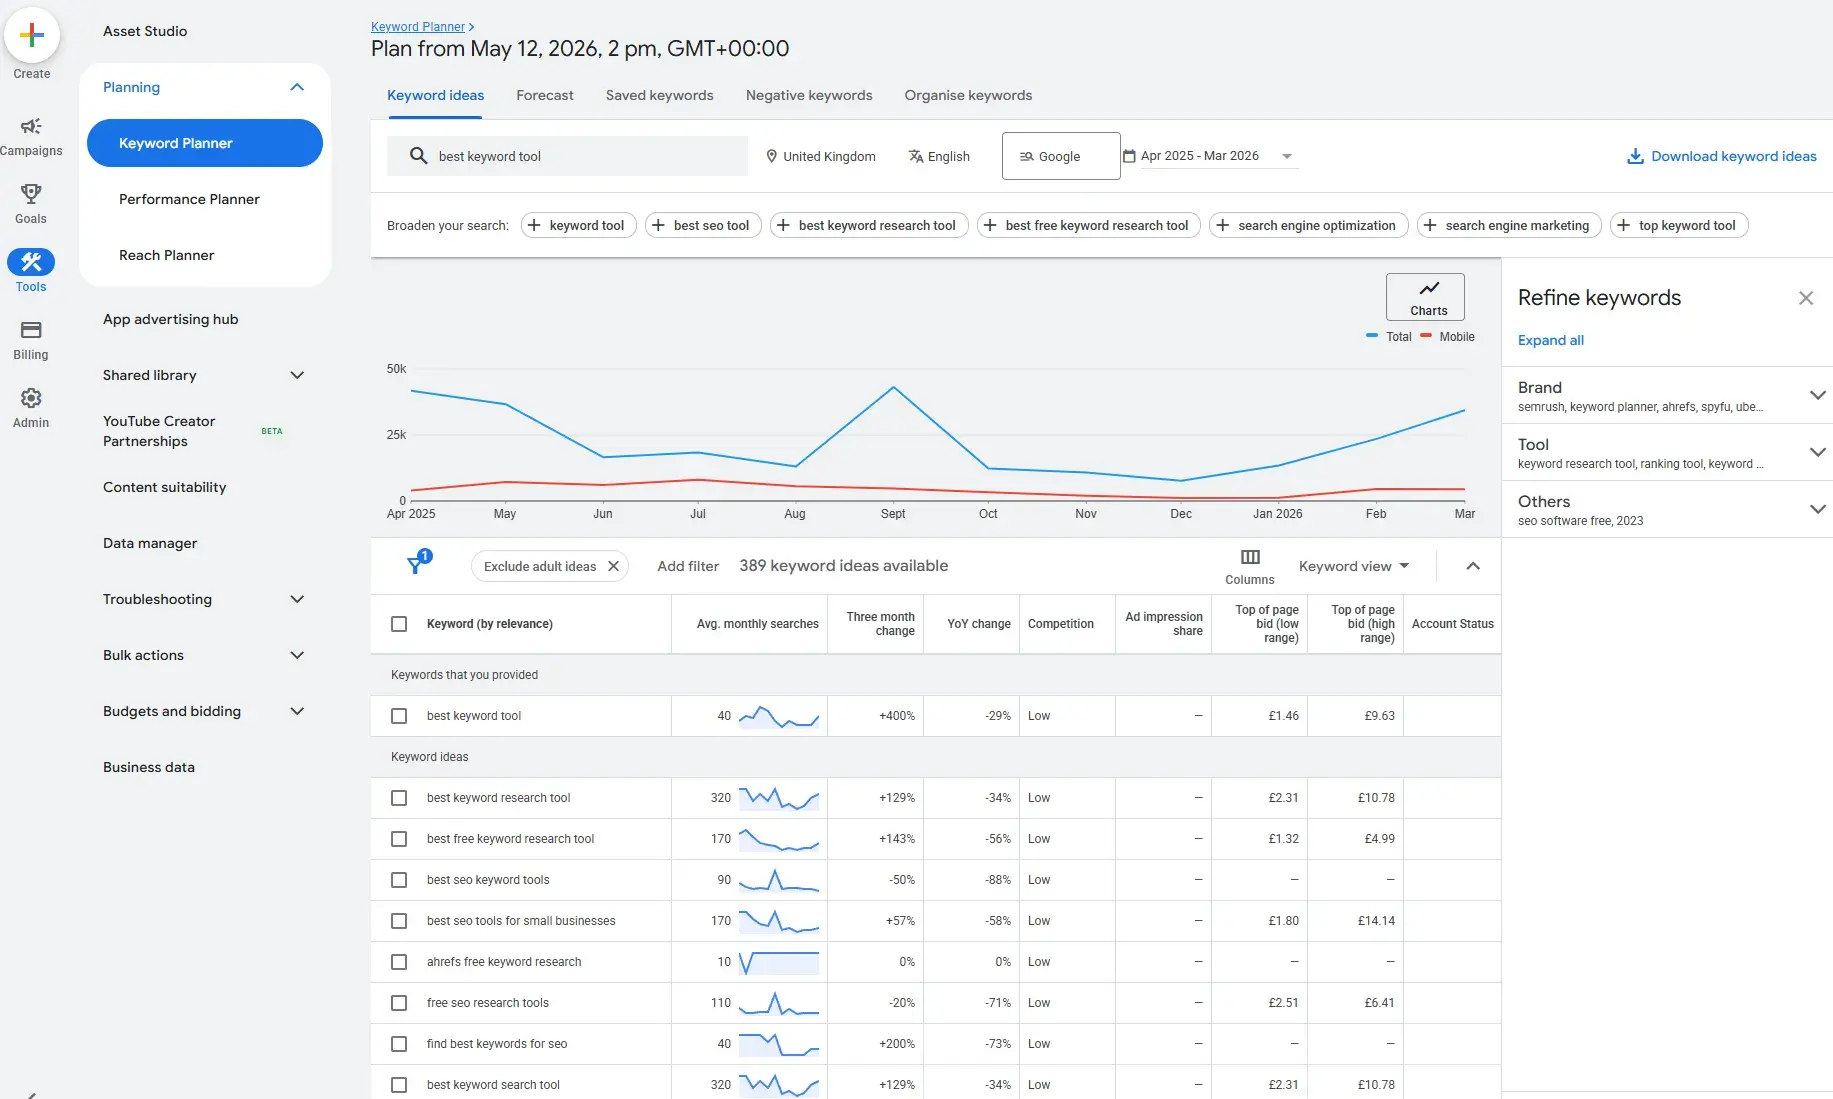1833x1099 pixels.
Task: Open the filter funnel icon
Action: (416, 564)
